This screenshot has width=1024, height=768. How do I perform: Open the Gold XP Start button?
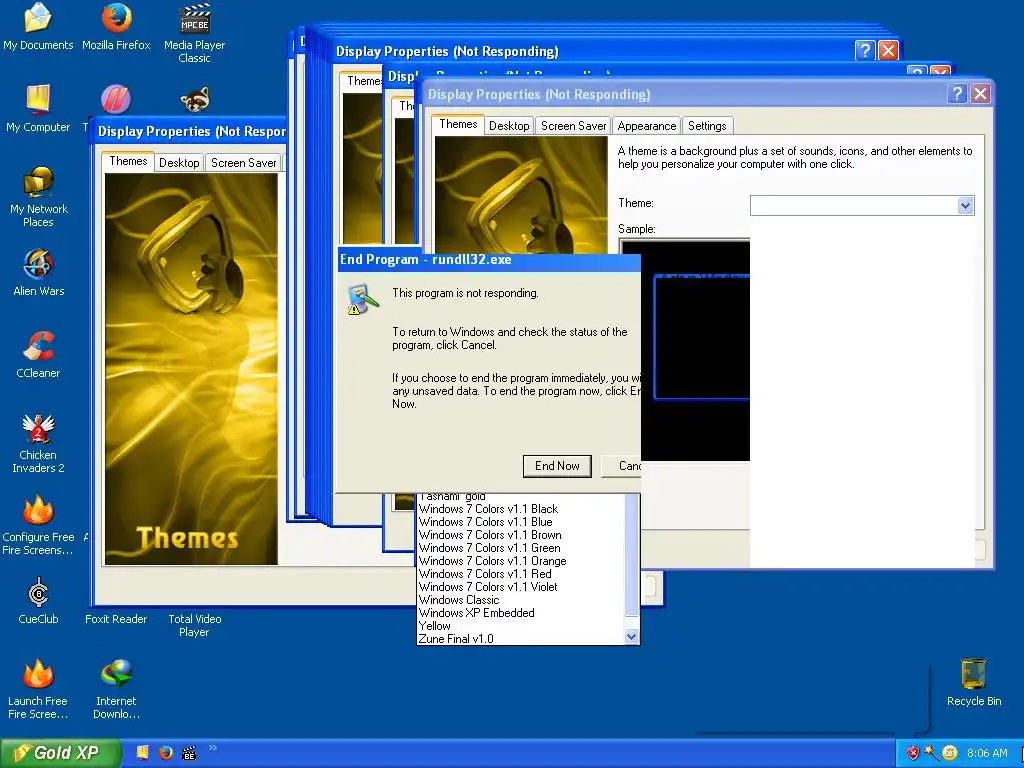(61, 753)
